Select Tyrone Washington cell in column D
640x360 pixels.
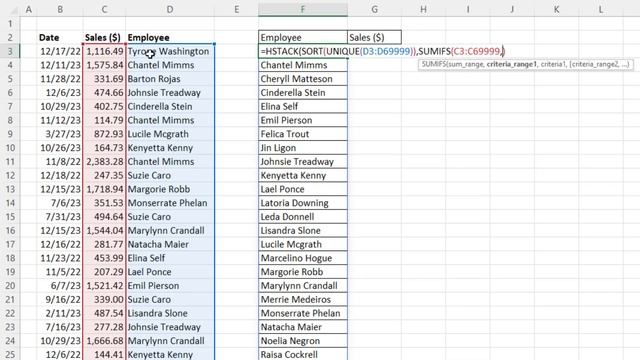[x=170, y=51]
